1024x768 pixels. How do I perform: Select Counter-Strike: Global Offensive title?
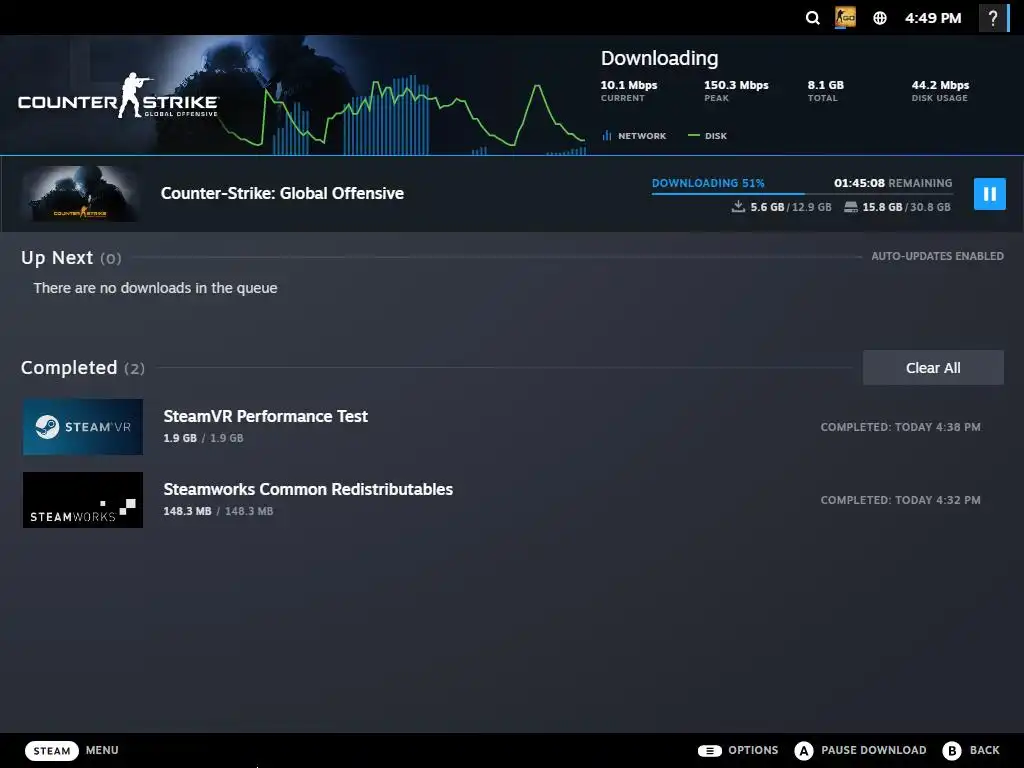point(282,193)
